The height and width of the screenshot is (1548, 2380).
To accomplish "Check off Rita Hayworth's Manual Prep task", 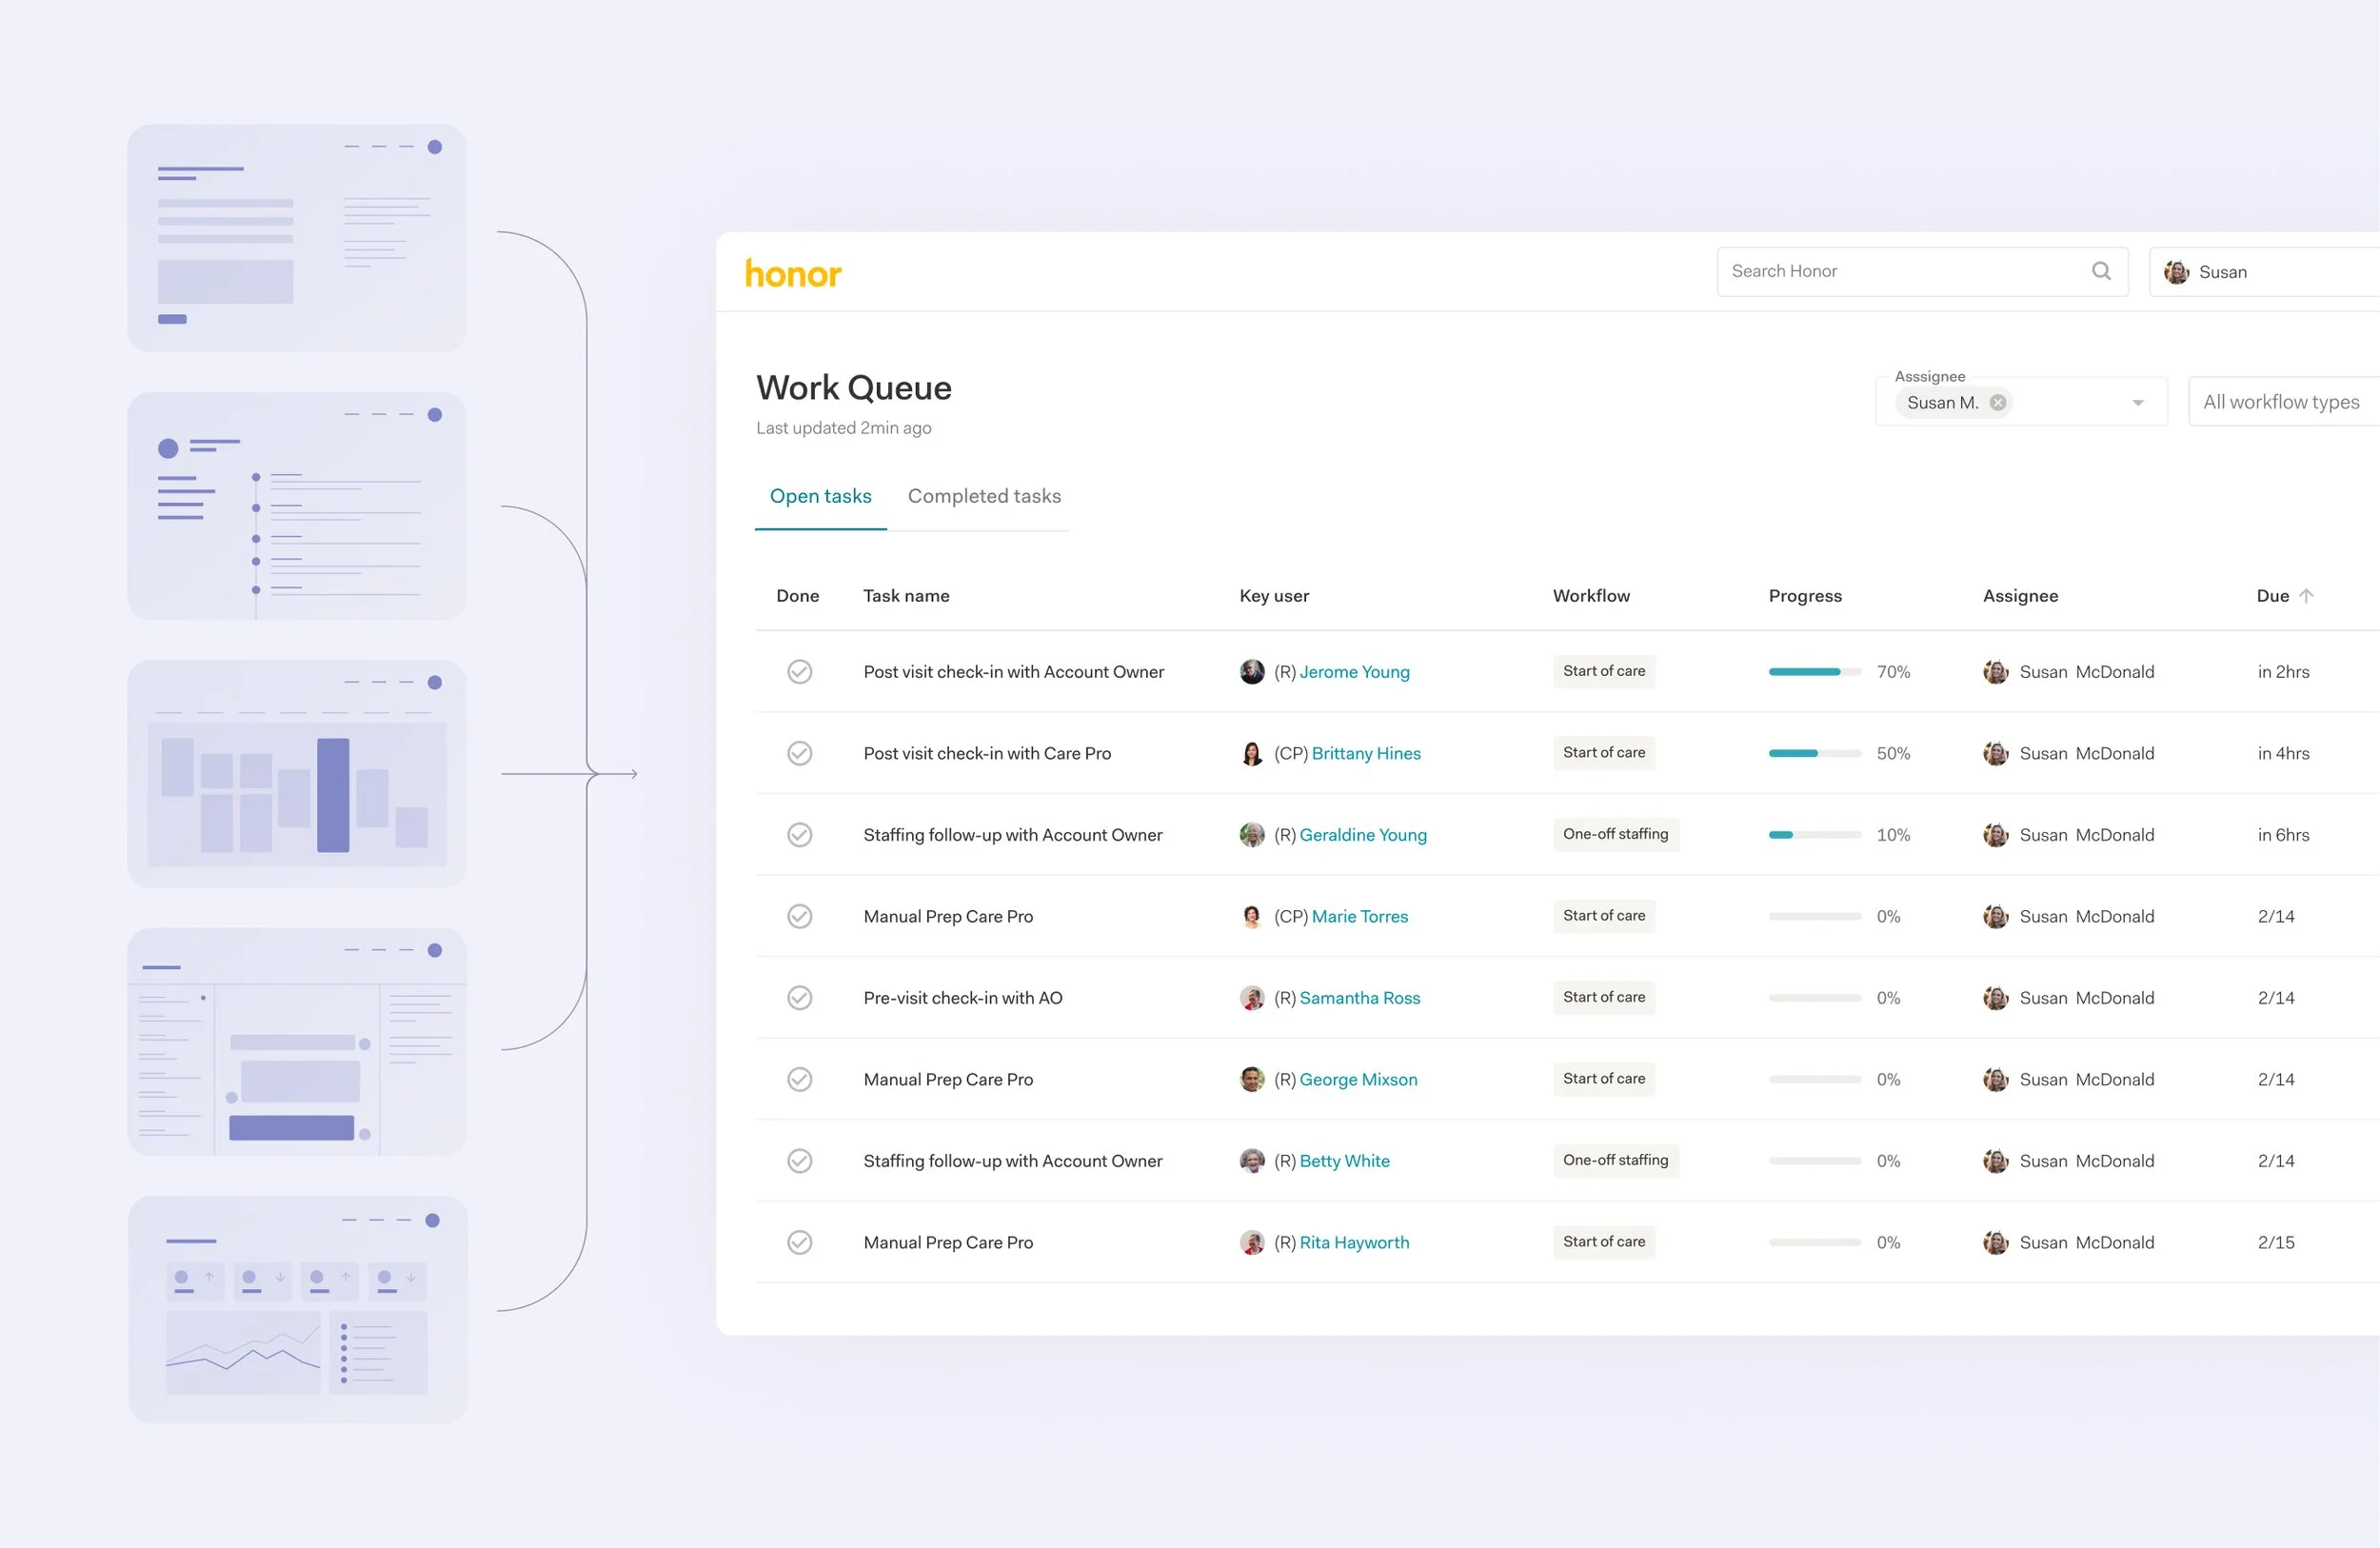I will click(799, 1242).
